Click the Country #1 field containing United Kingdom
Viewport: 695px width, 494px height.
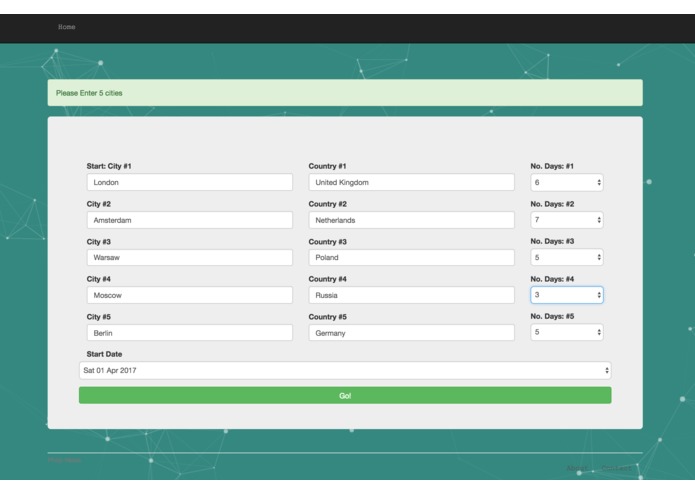click(411, 182)
